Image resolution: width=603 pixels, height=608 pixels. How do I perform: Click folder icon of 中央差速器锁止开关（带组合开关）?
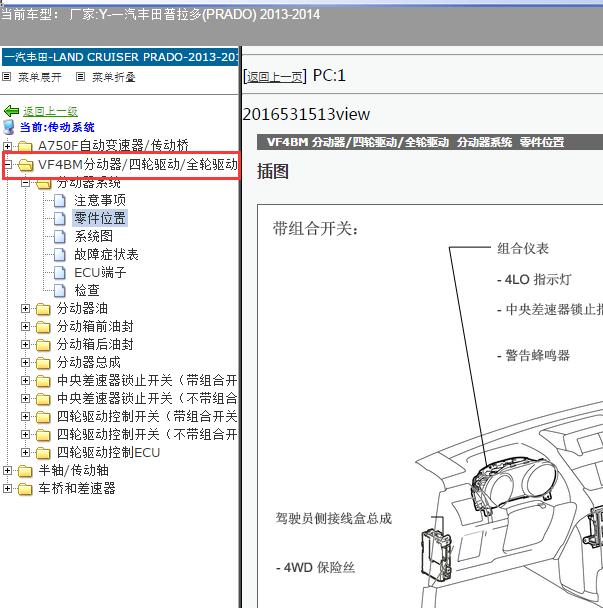tap(43, 381)
